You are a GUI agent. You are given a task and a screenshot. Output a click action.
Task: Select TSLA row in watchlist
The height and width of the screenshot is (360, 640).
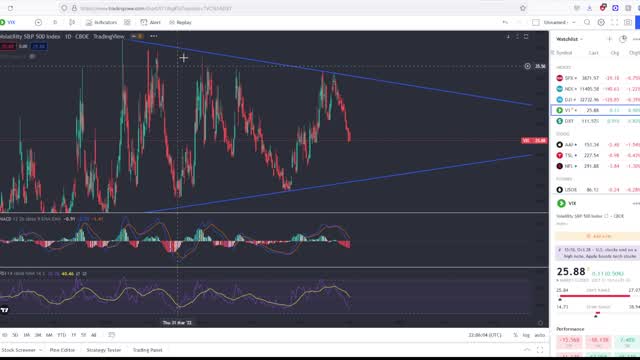[x=595, y=156]
